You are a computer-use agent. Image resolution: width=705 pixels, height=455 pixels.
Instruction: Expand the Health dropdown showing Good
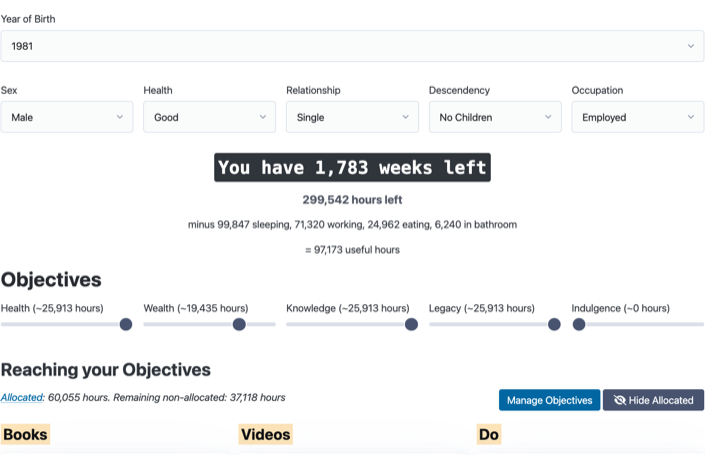click(x=209, y=117)
